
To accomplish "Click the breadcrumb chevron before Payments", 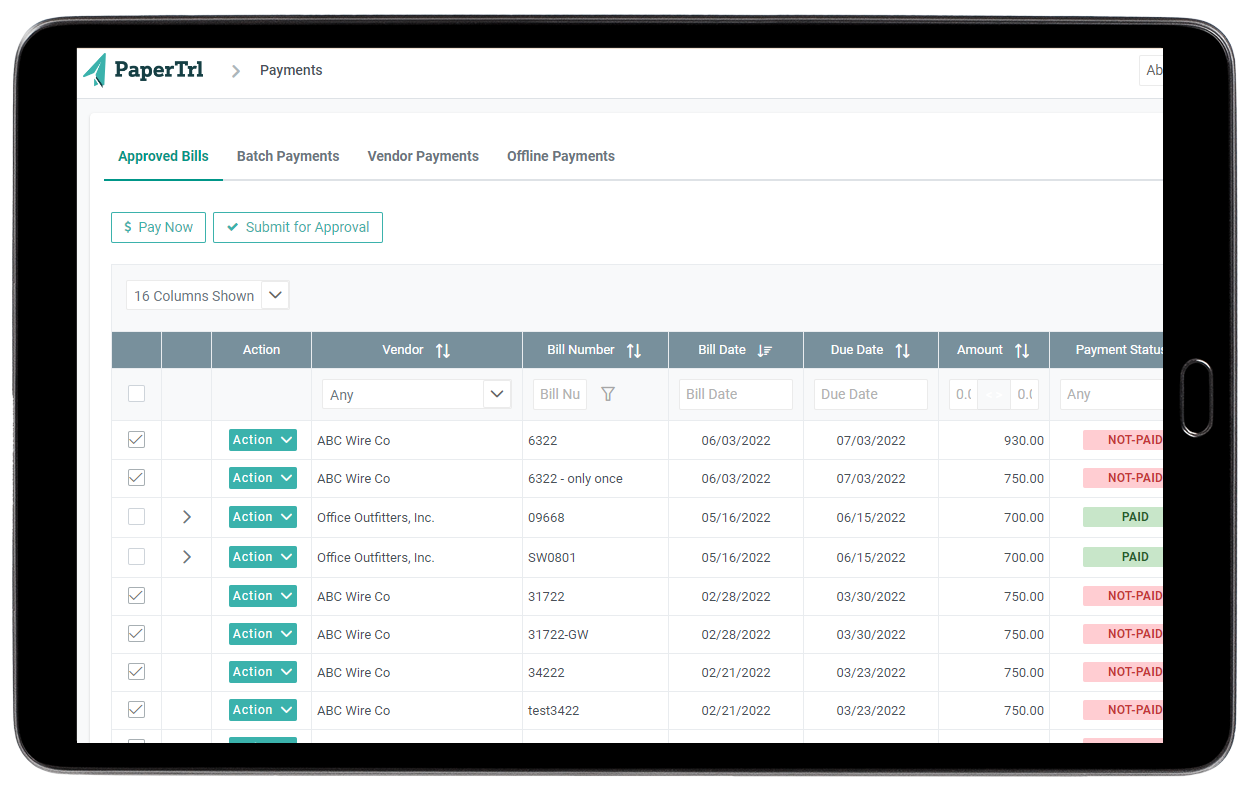I will click(x=236, y=71).
